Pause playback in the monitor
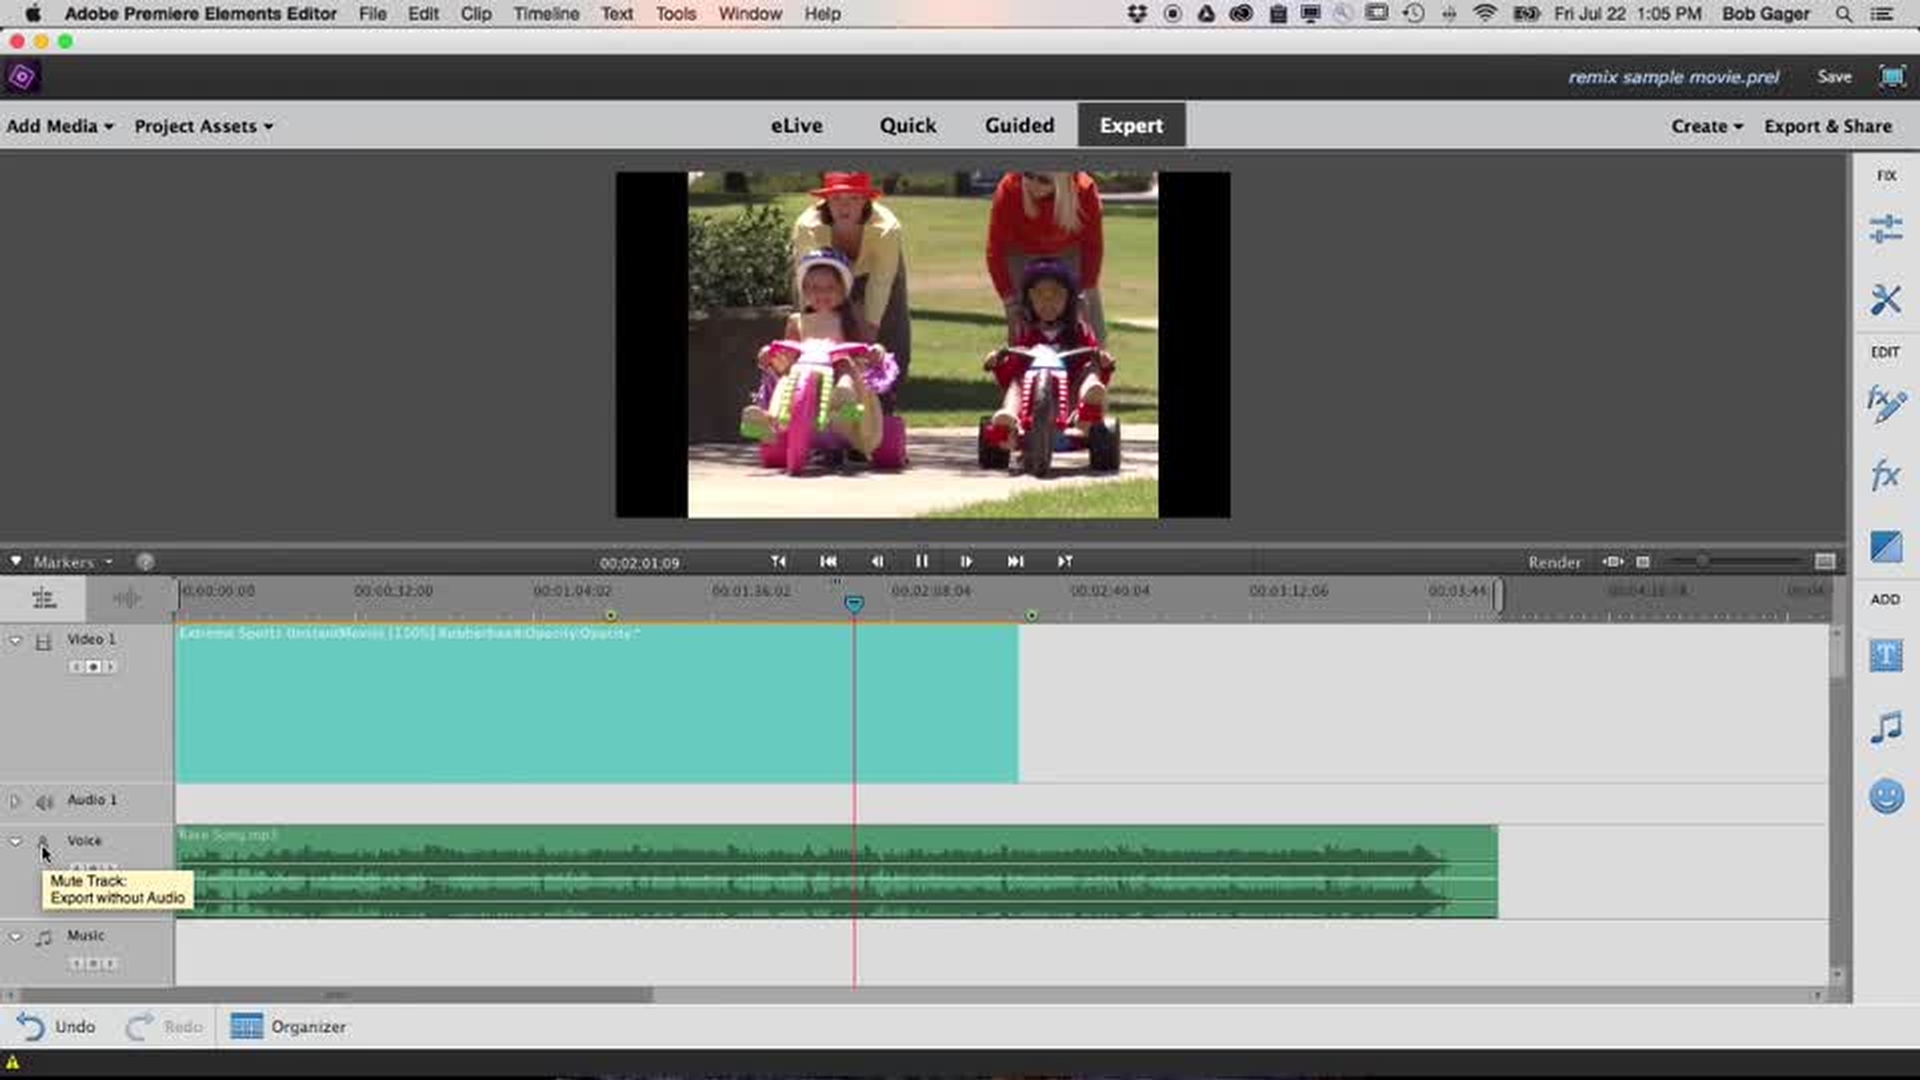Image resolution: width=1920 pixels, height=1080 pixels. 921,562
